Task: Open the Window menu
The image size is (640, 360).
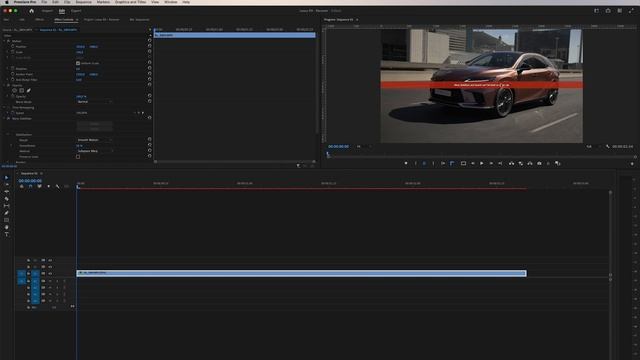Action: [171, 2]
